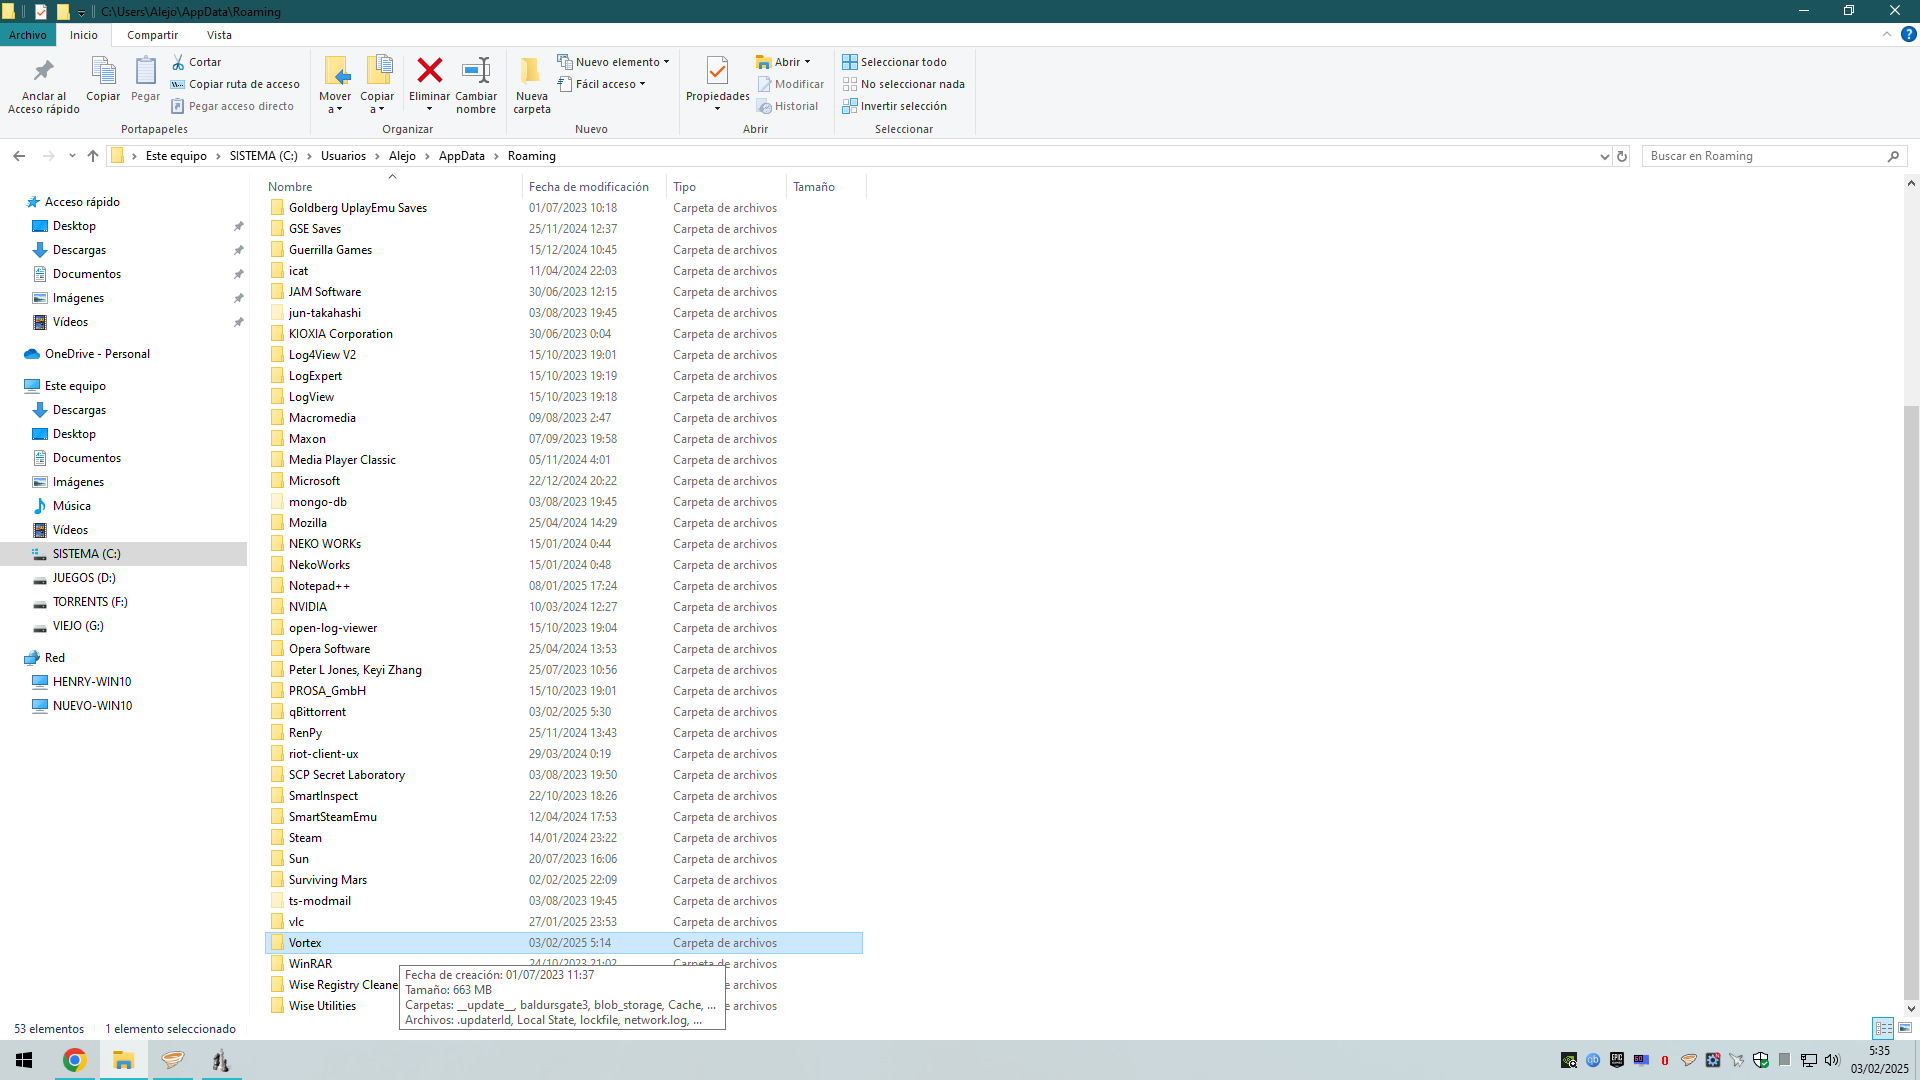Select OneDrive - Personal in sidebar

[x=97, y=354]
